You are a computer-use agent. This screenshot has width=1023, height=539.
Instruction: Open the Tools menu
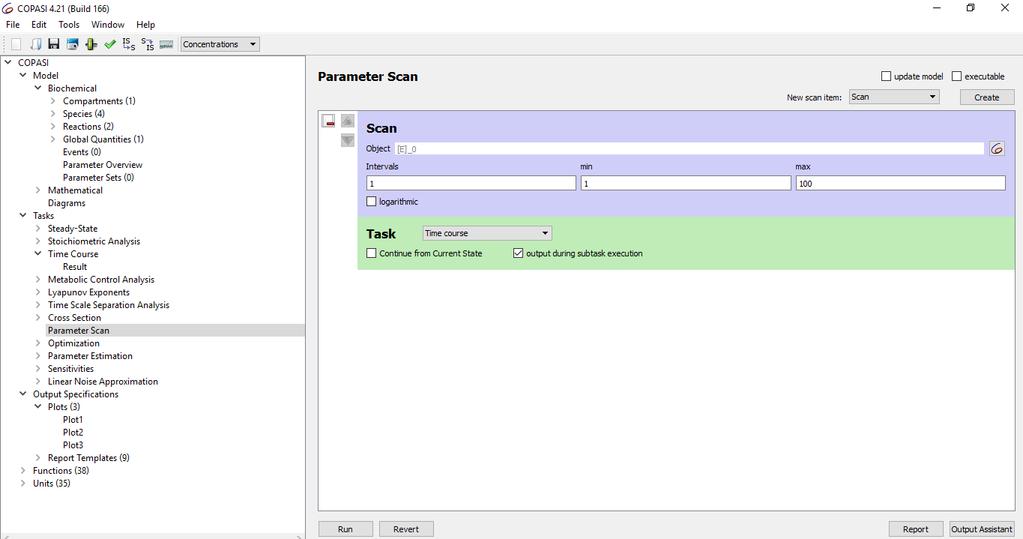(x=69, y=25)
